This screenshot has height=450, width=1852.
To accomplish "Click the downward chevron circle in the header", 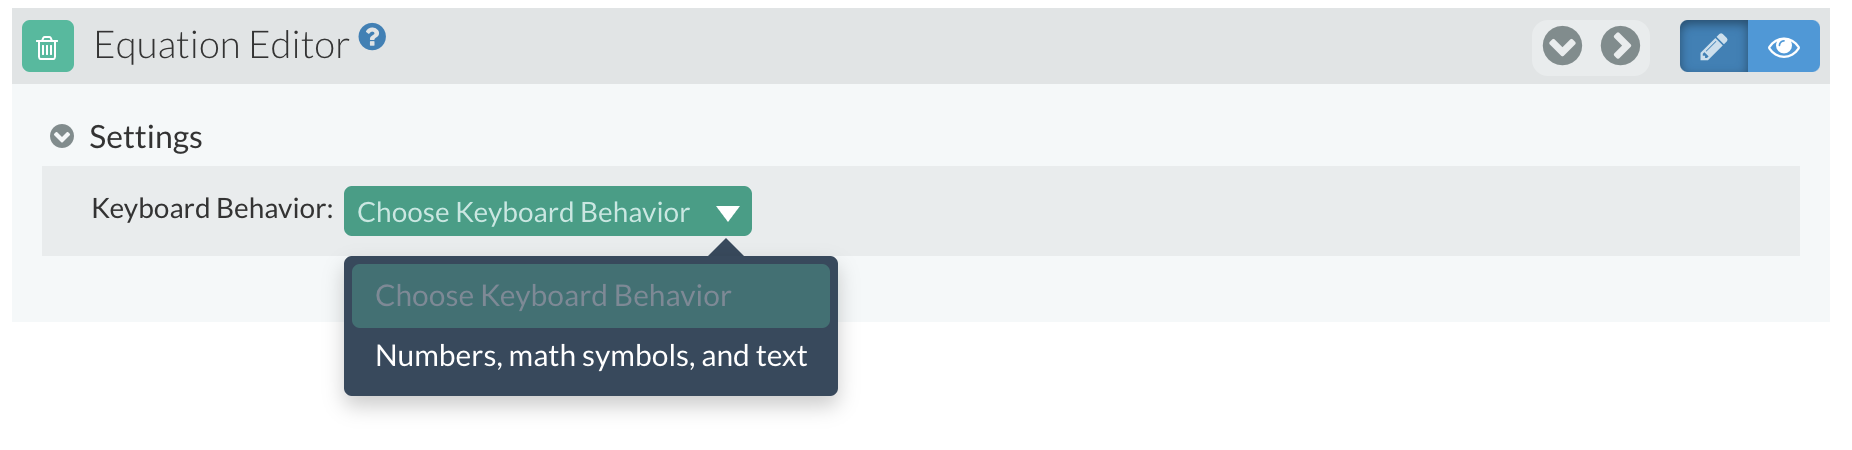I will (x=1562, y=46).
